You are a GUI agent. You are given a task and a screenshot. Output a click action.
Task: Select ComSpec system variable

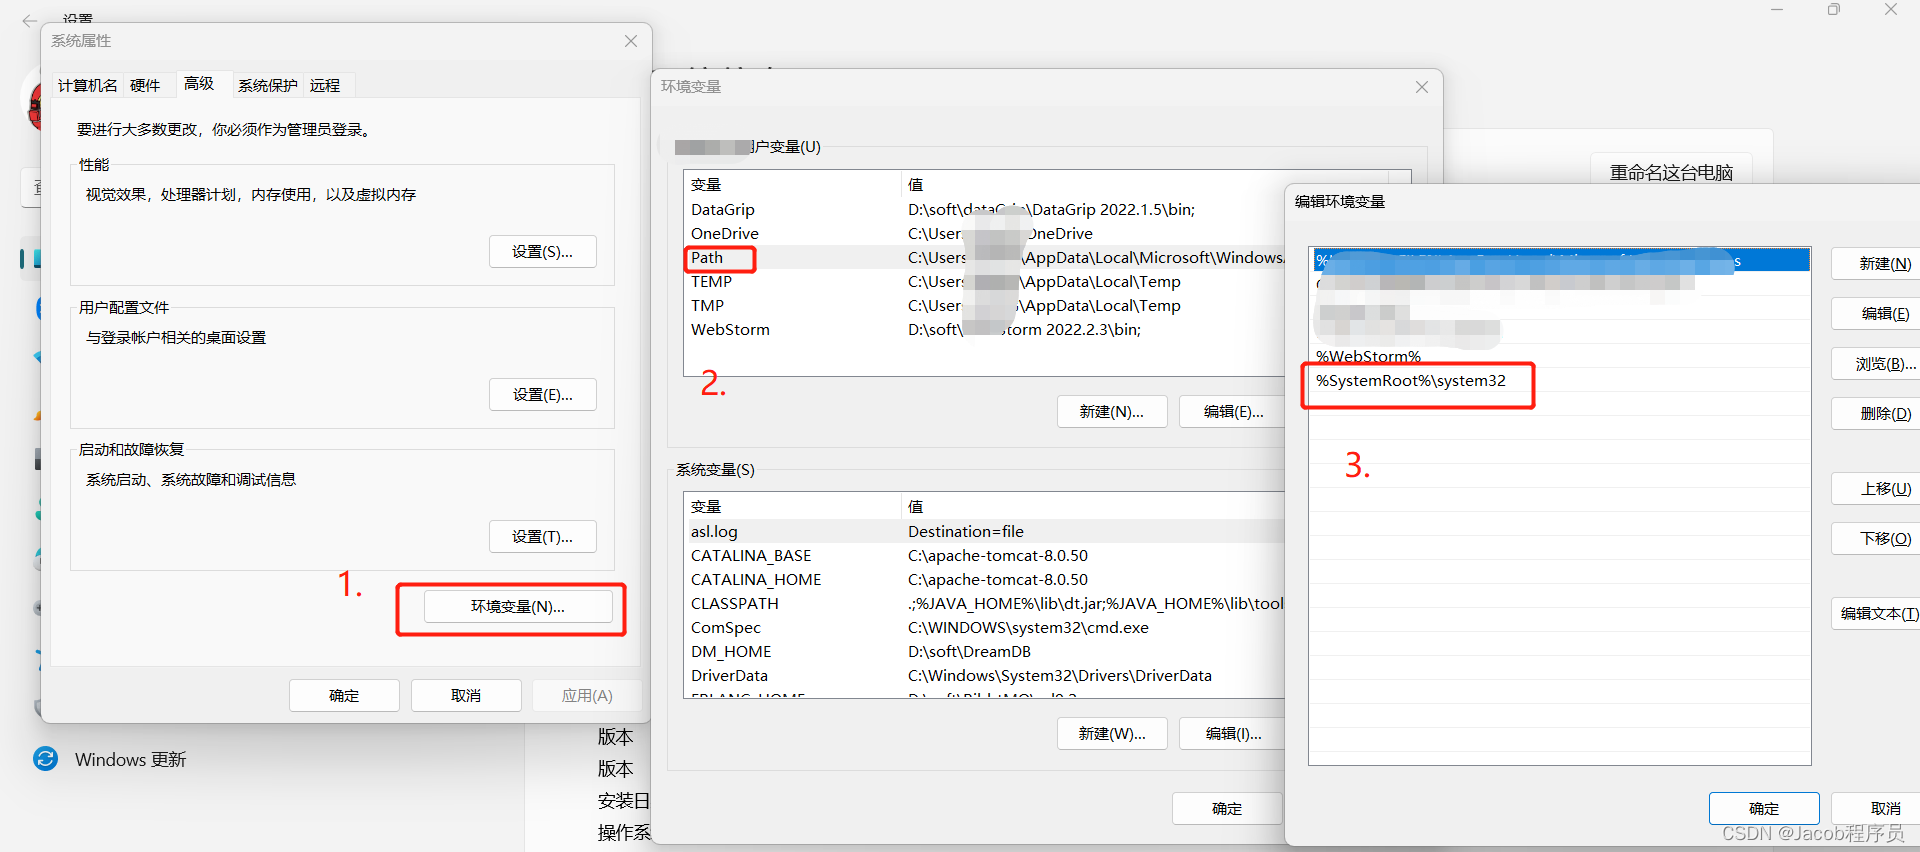click(x=984, y=628)
